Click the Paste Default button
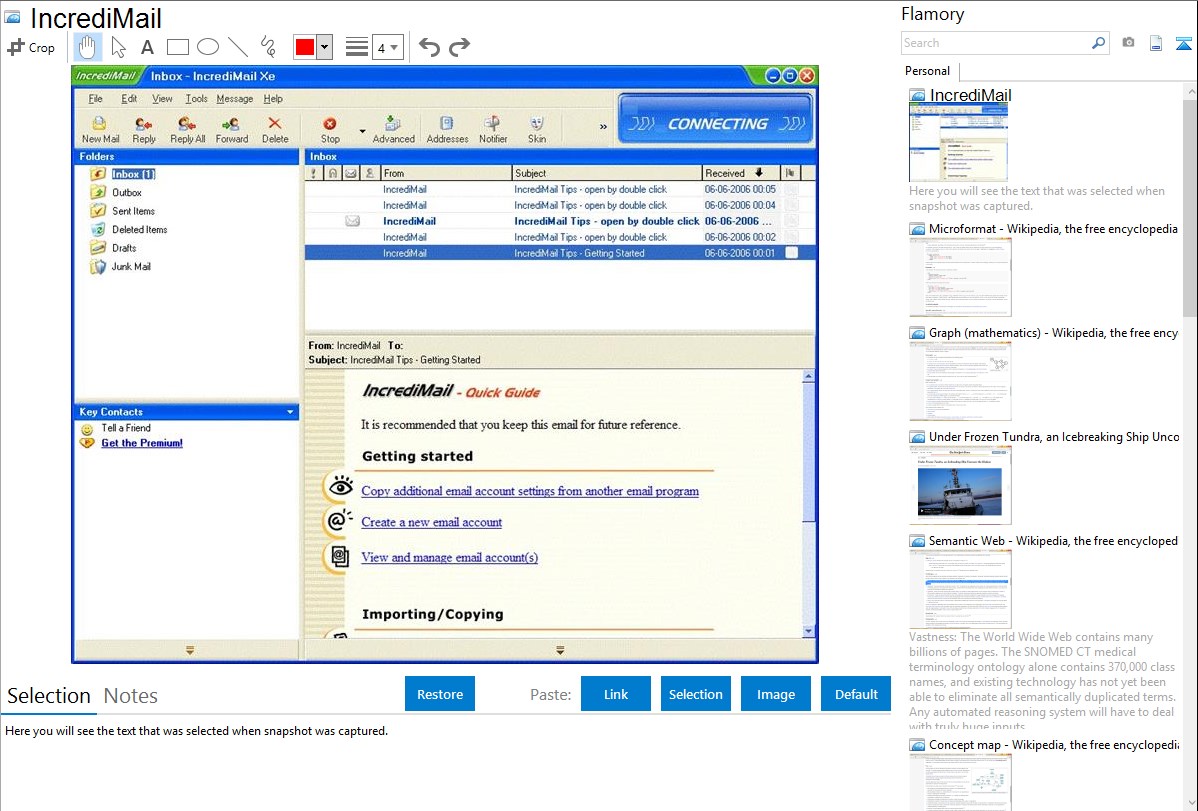 click(x=856, y=694)
